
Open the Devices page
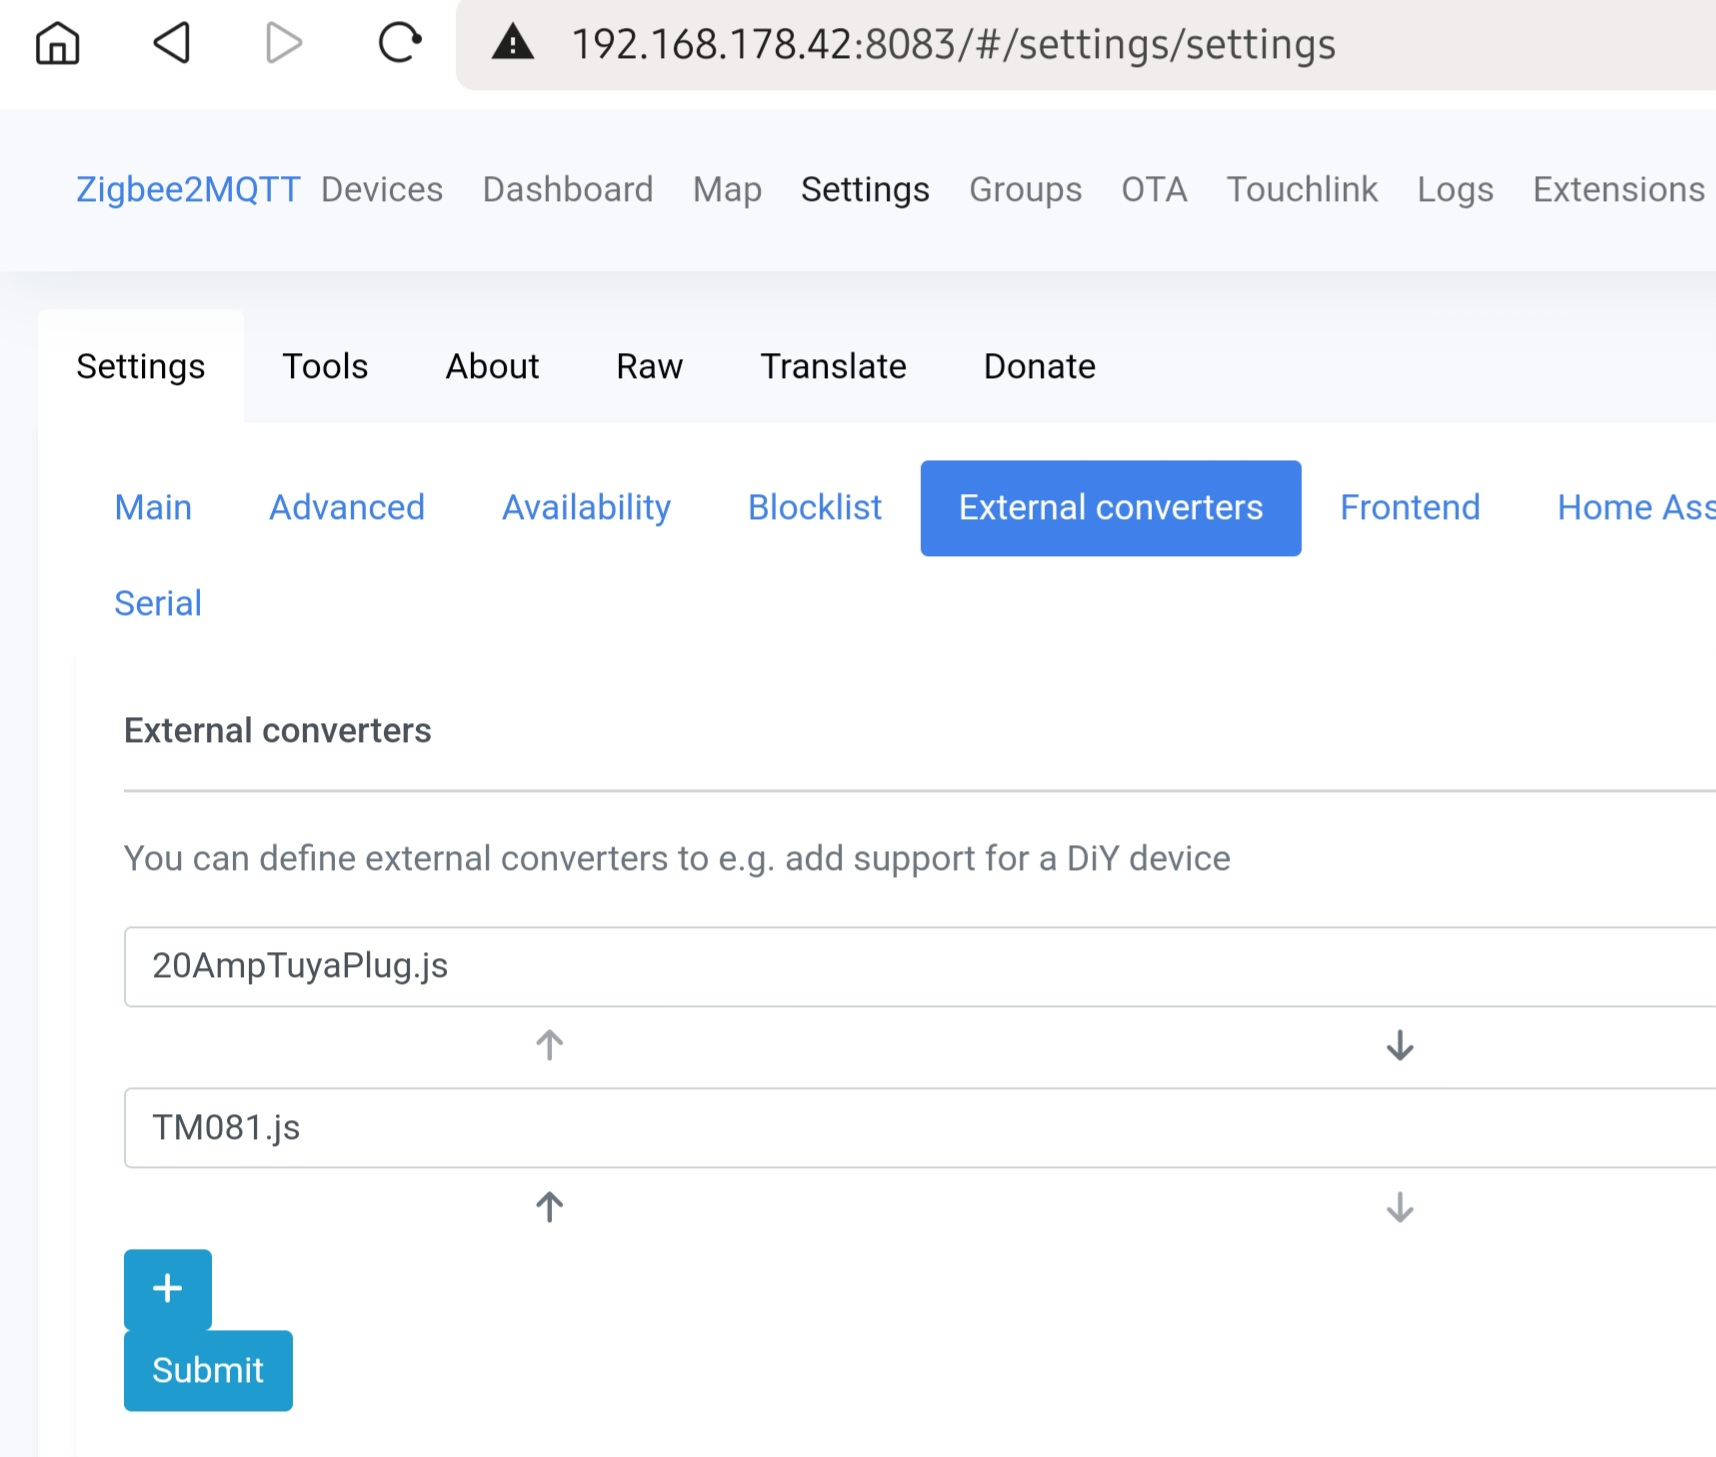(x=381, y=189)
